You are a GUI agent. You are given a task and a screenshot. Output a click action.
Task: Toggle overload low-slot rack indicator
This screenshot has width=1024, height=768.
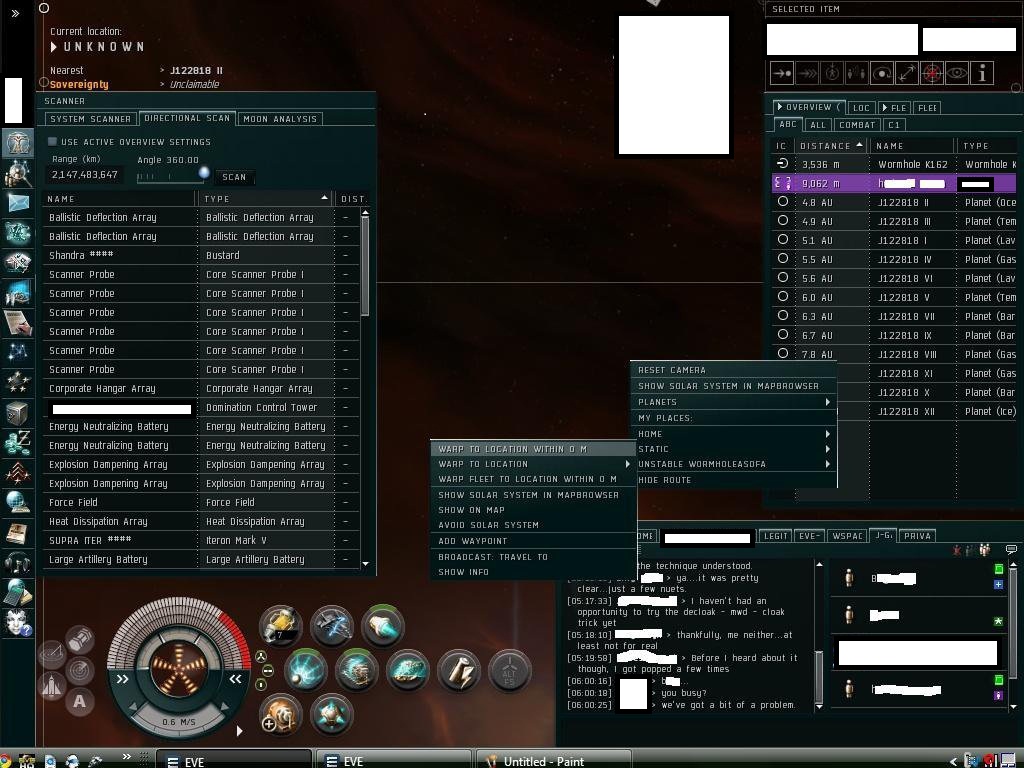(x=261, y=684)
